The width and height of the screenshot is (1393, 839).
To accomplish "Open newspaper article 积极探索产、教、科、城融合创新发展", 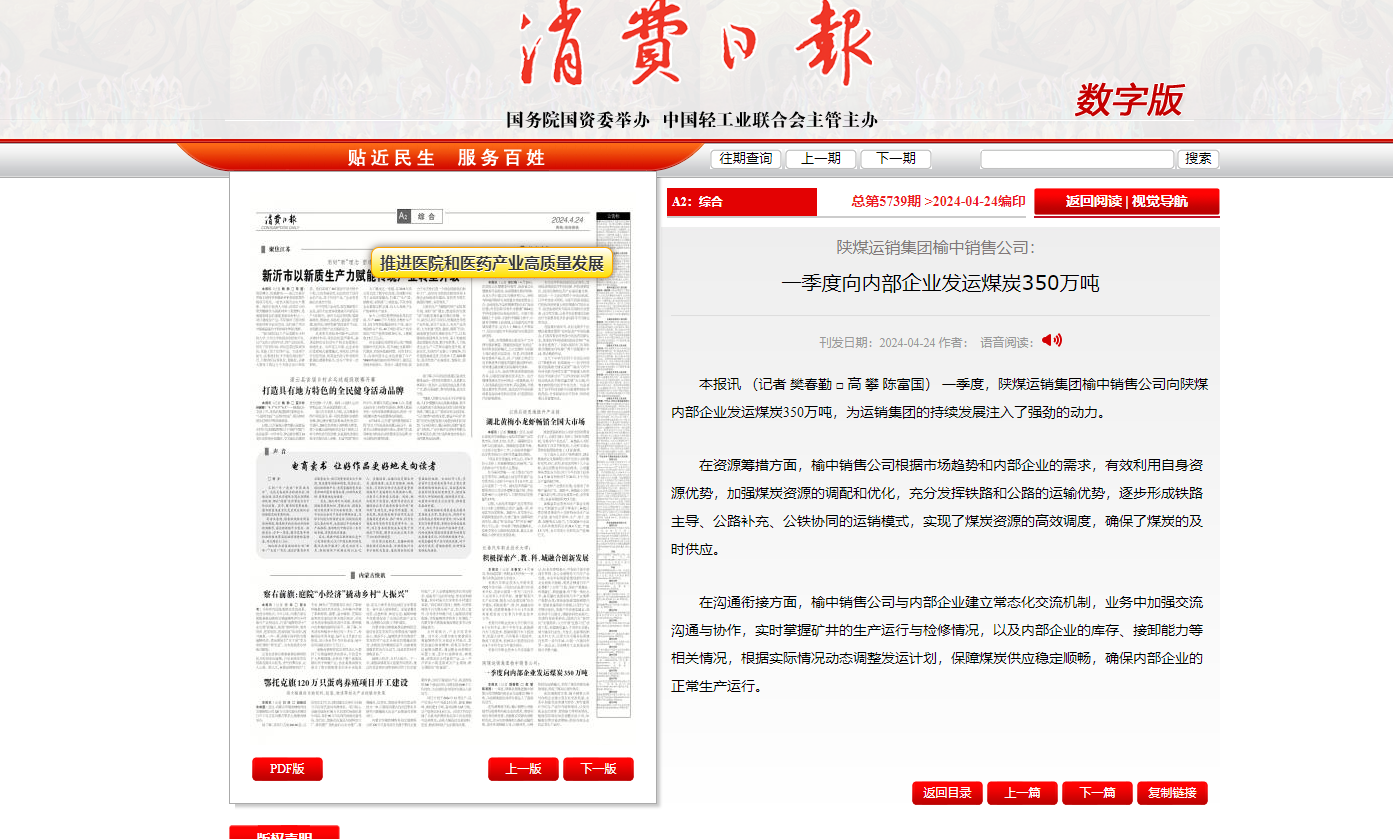I will (537, 557).
